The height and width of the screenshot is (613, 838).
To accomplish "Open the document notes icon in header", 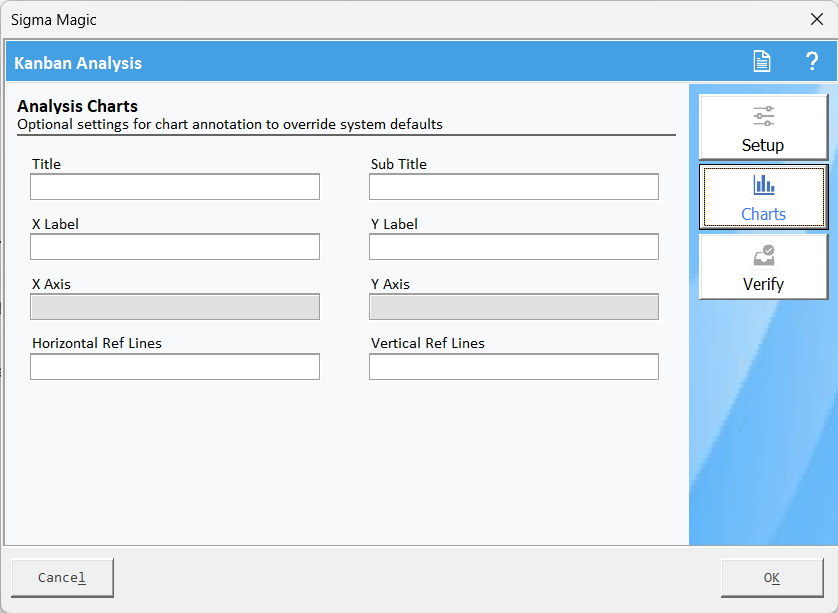I will pyautogui.click(x=762, y=62).
